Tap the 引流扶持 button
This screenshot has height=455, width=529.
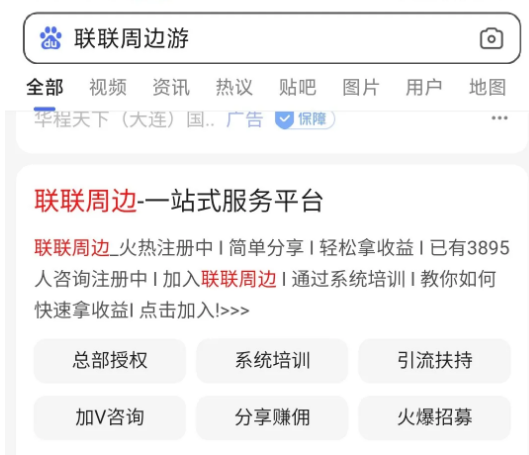435,361
